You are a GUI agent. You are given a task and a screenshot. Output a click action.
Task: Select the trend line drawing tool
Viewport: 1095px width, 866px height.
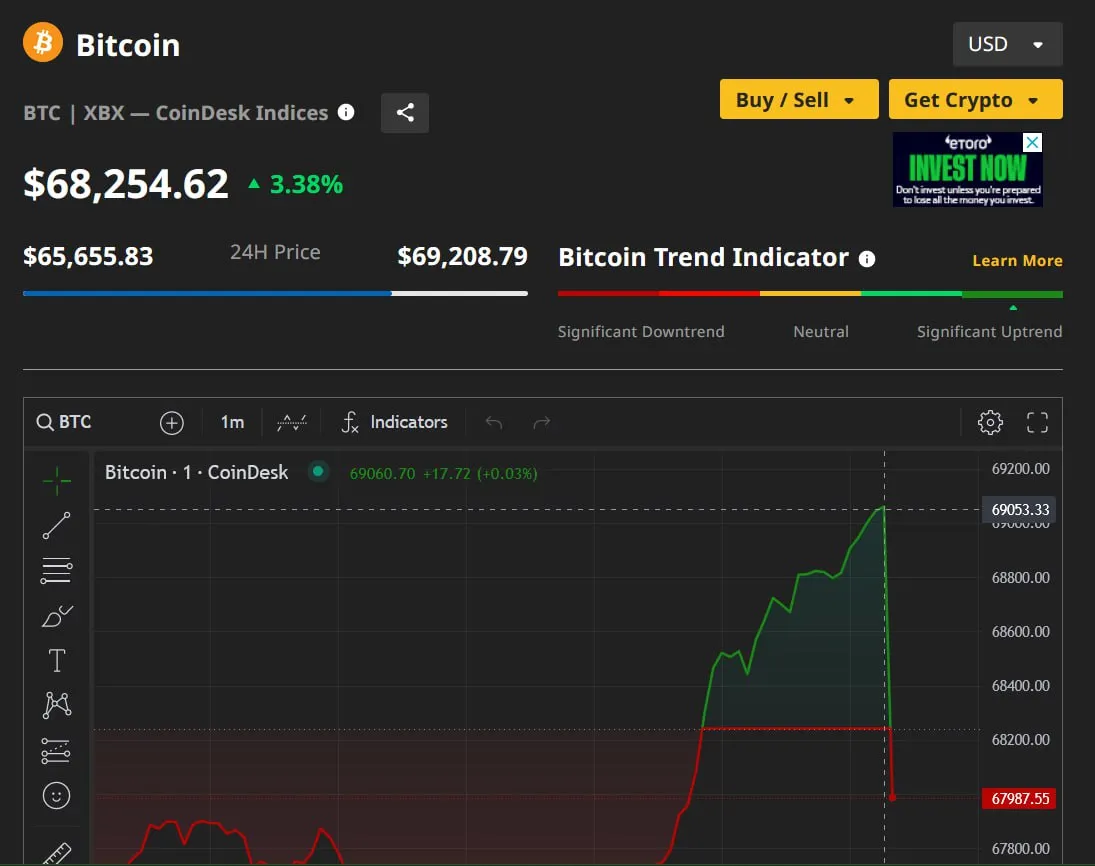(57, 525)
